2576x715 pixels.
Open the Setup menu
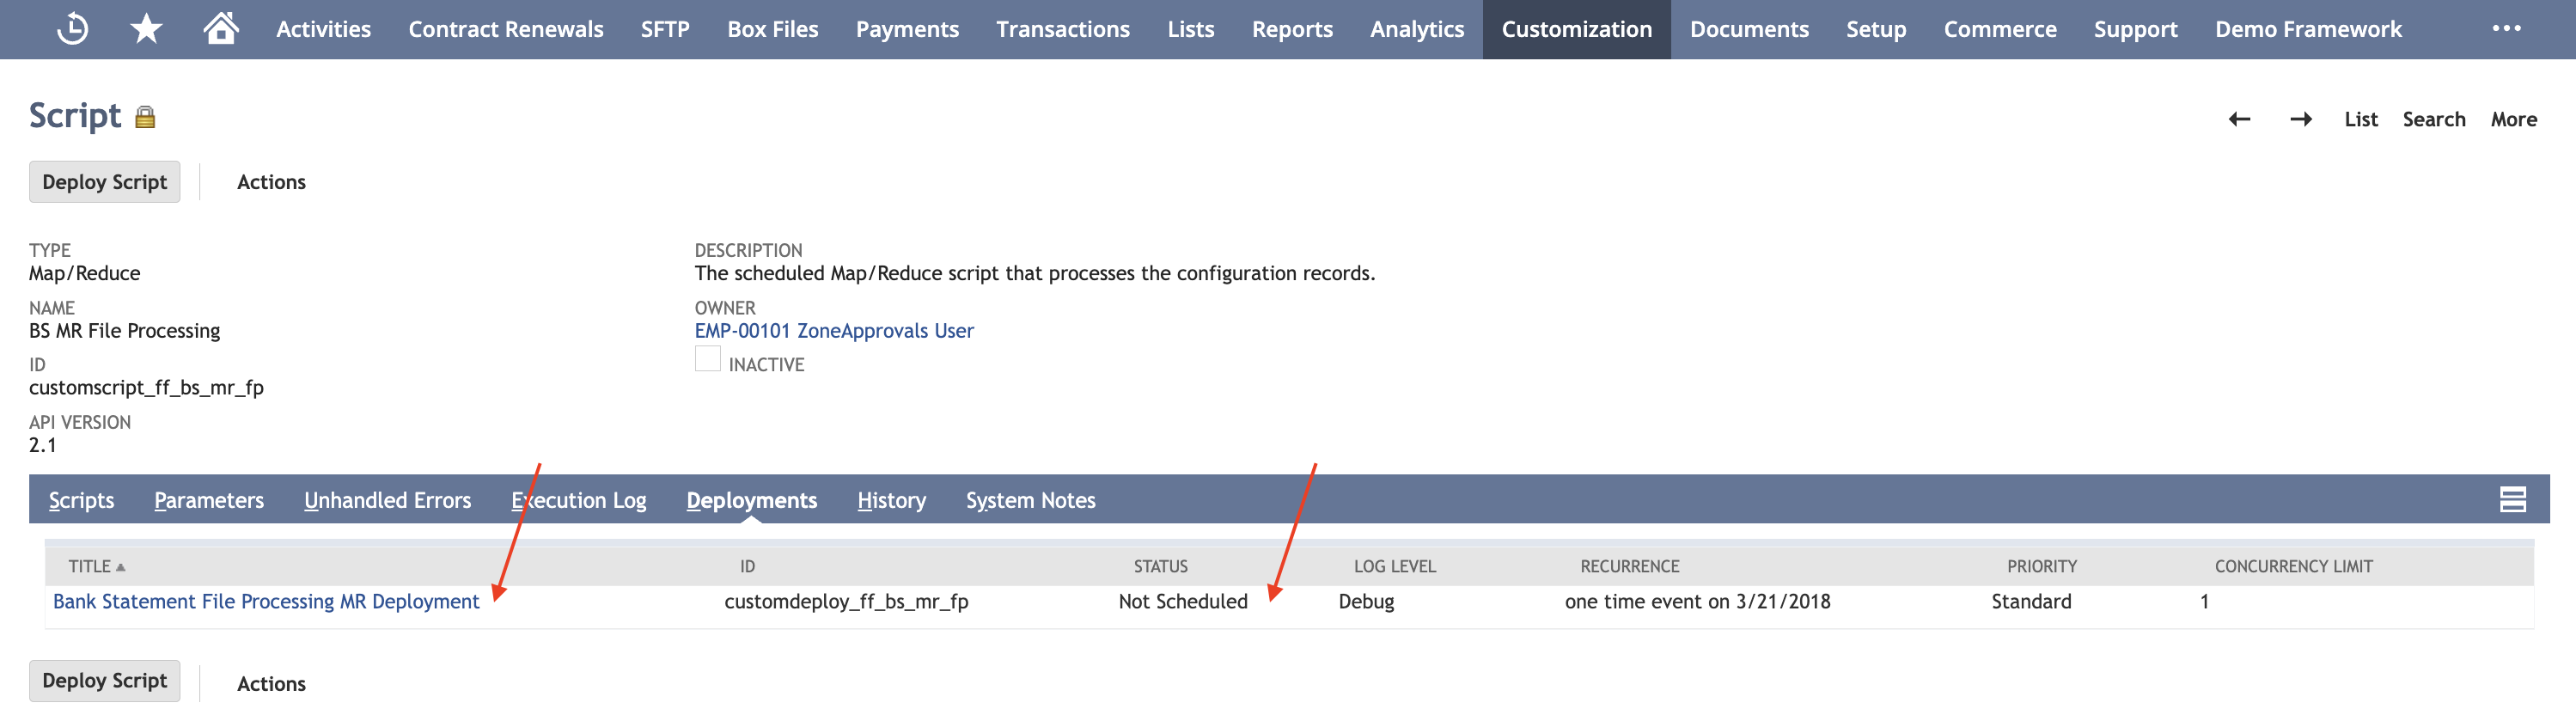(1875, 29)
